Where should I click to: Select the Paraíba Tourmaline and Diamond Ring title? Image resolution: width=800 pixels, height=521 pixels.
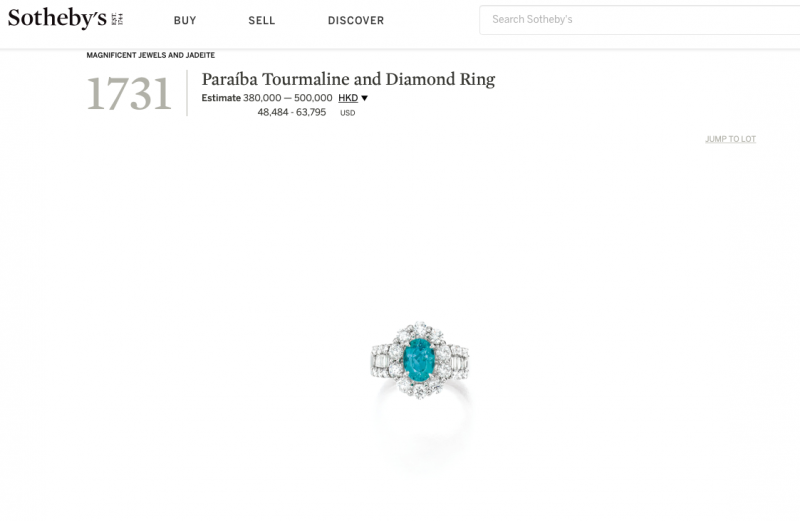pos(348,79)
